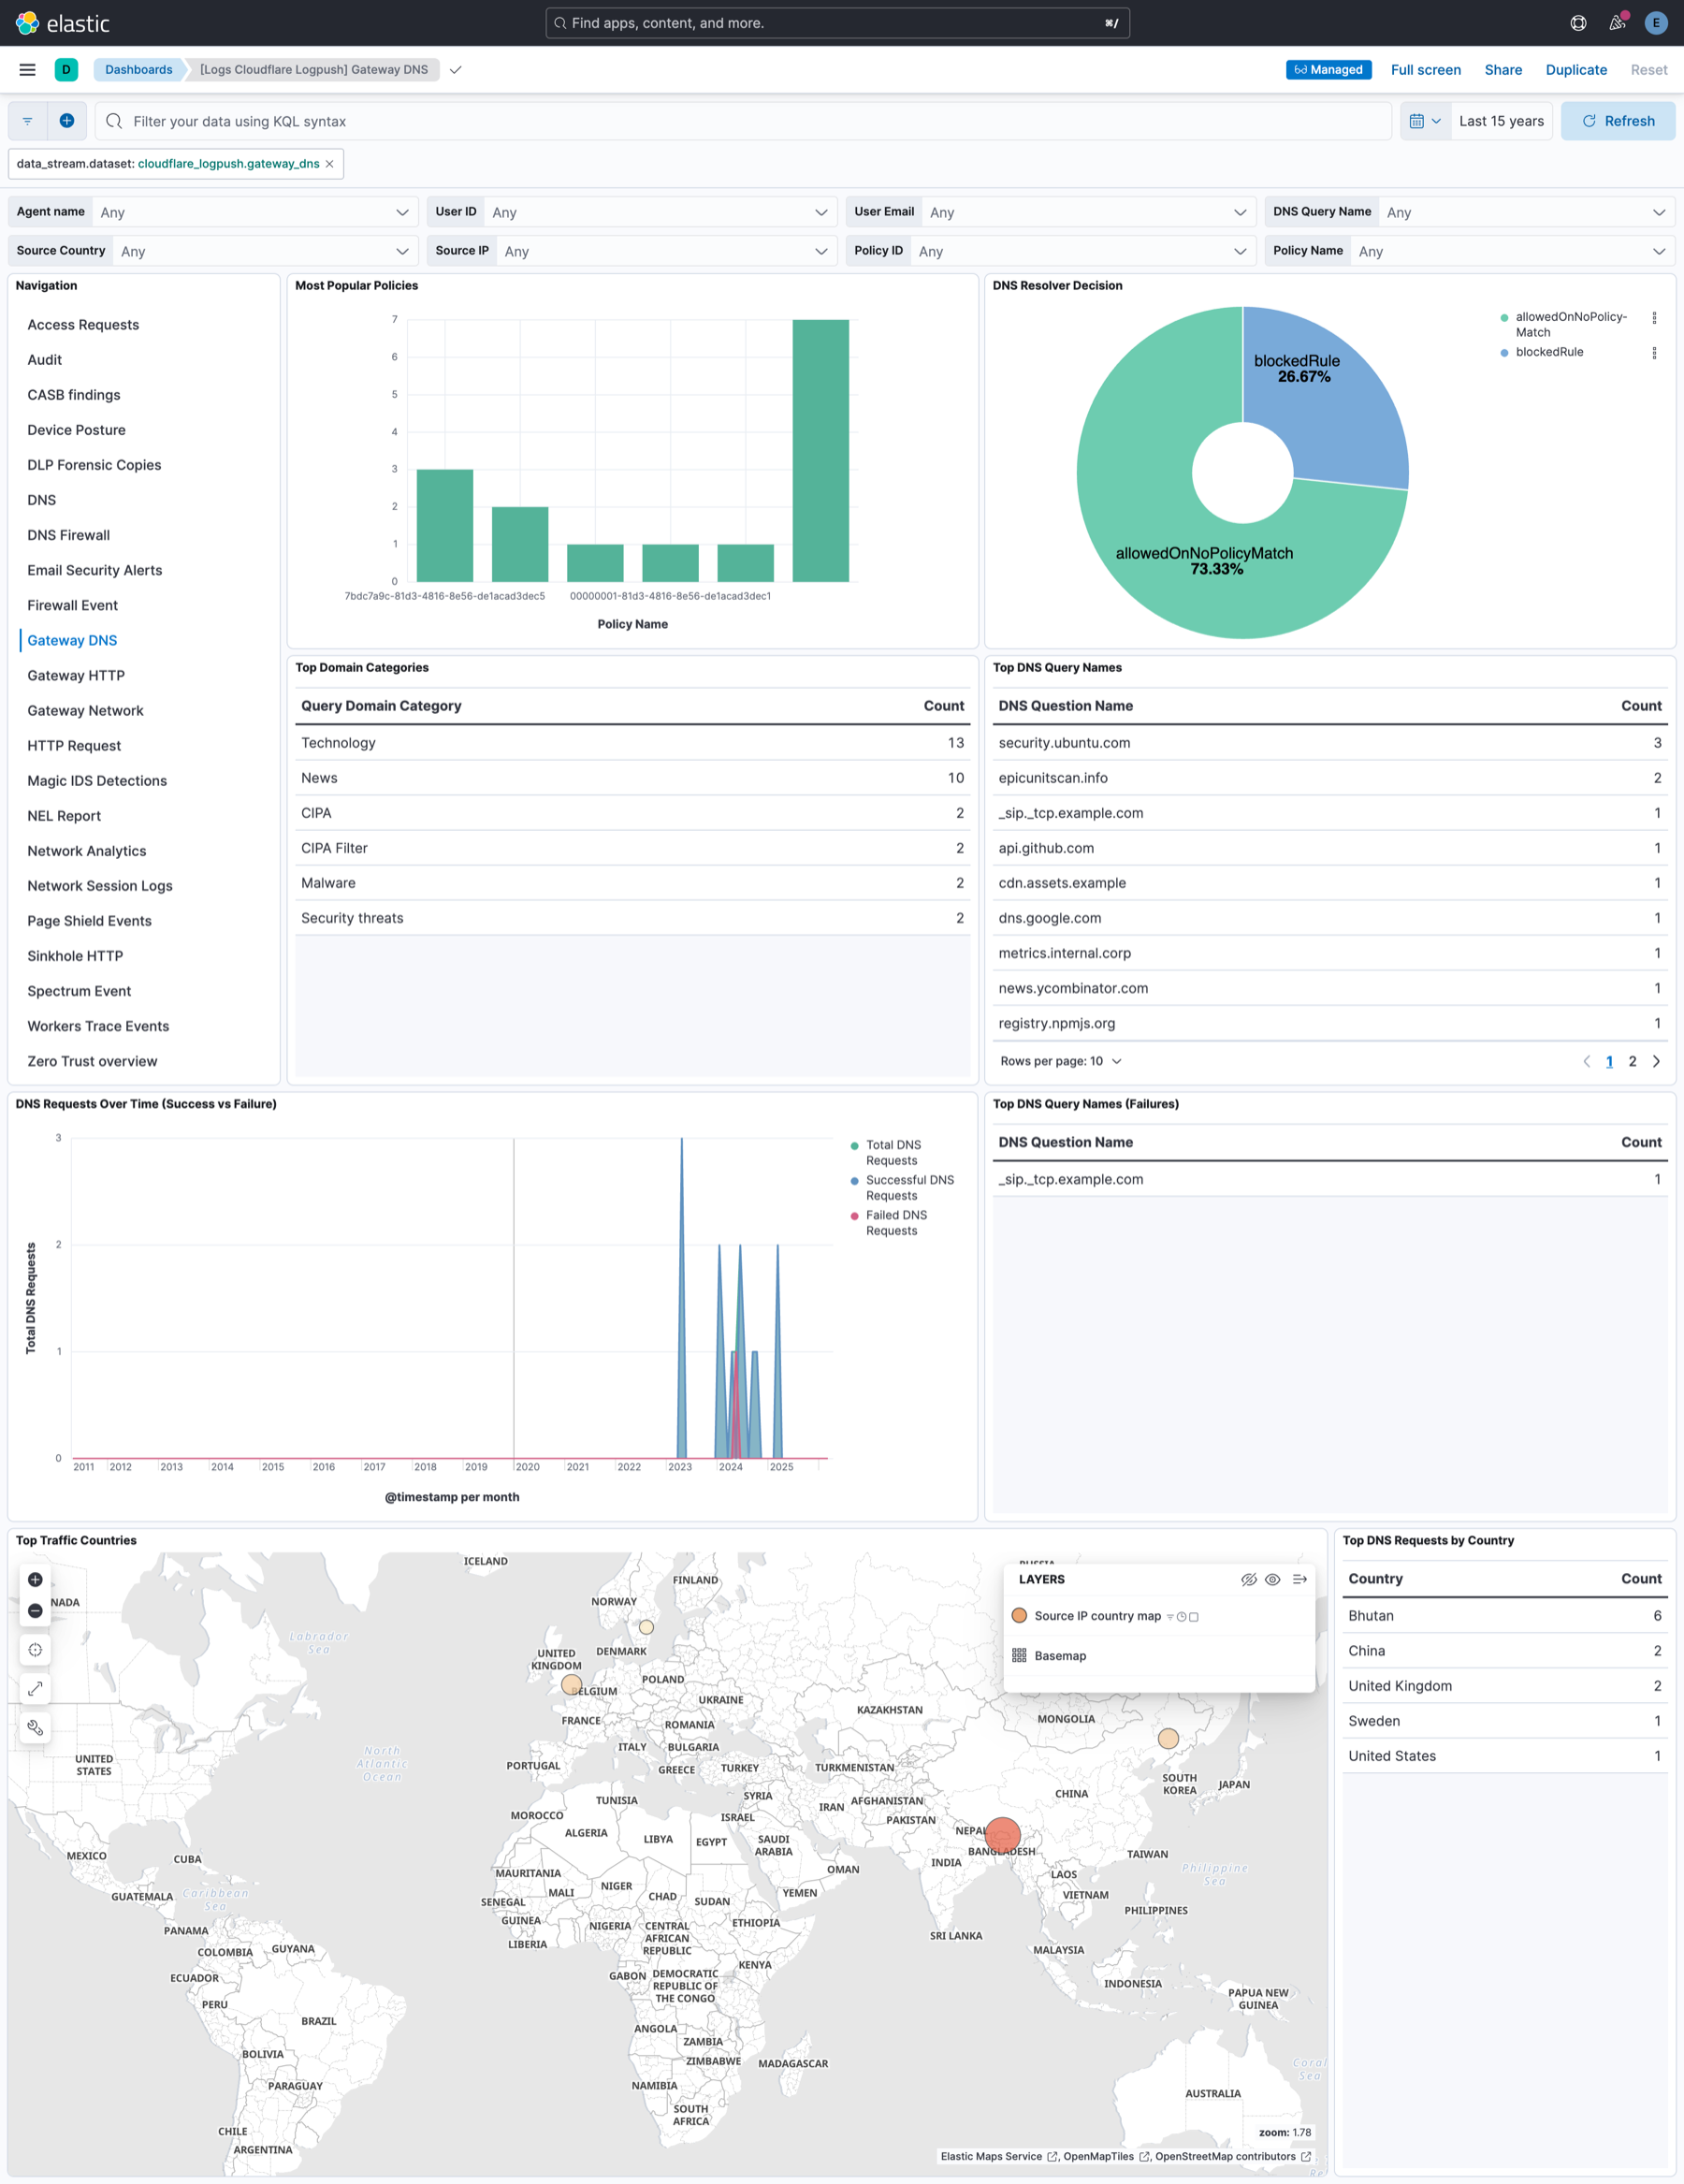Expand the User ID filter dropdown
This screenshot has height=2184, width=1684.
coord(660,212)
